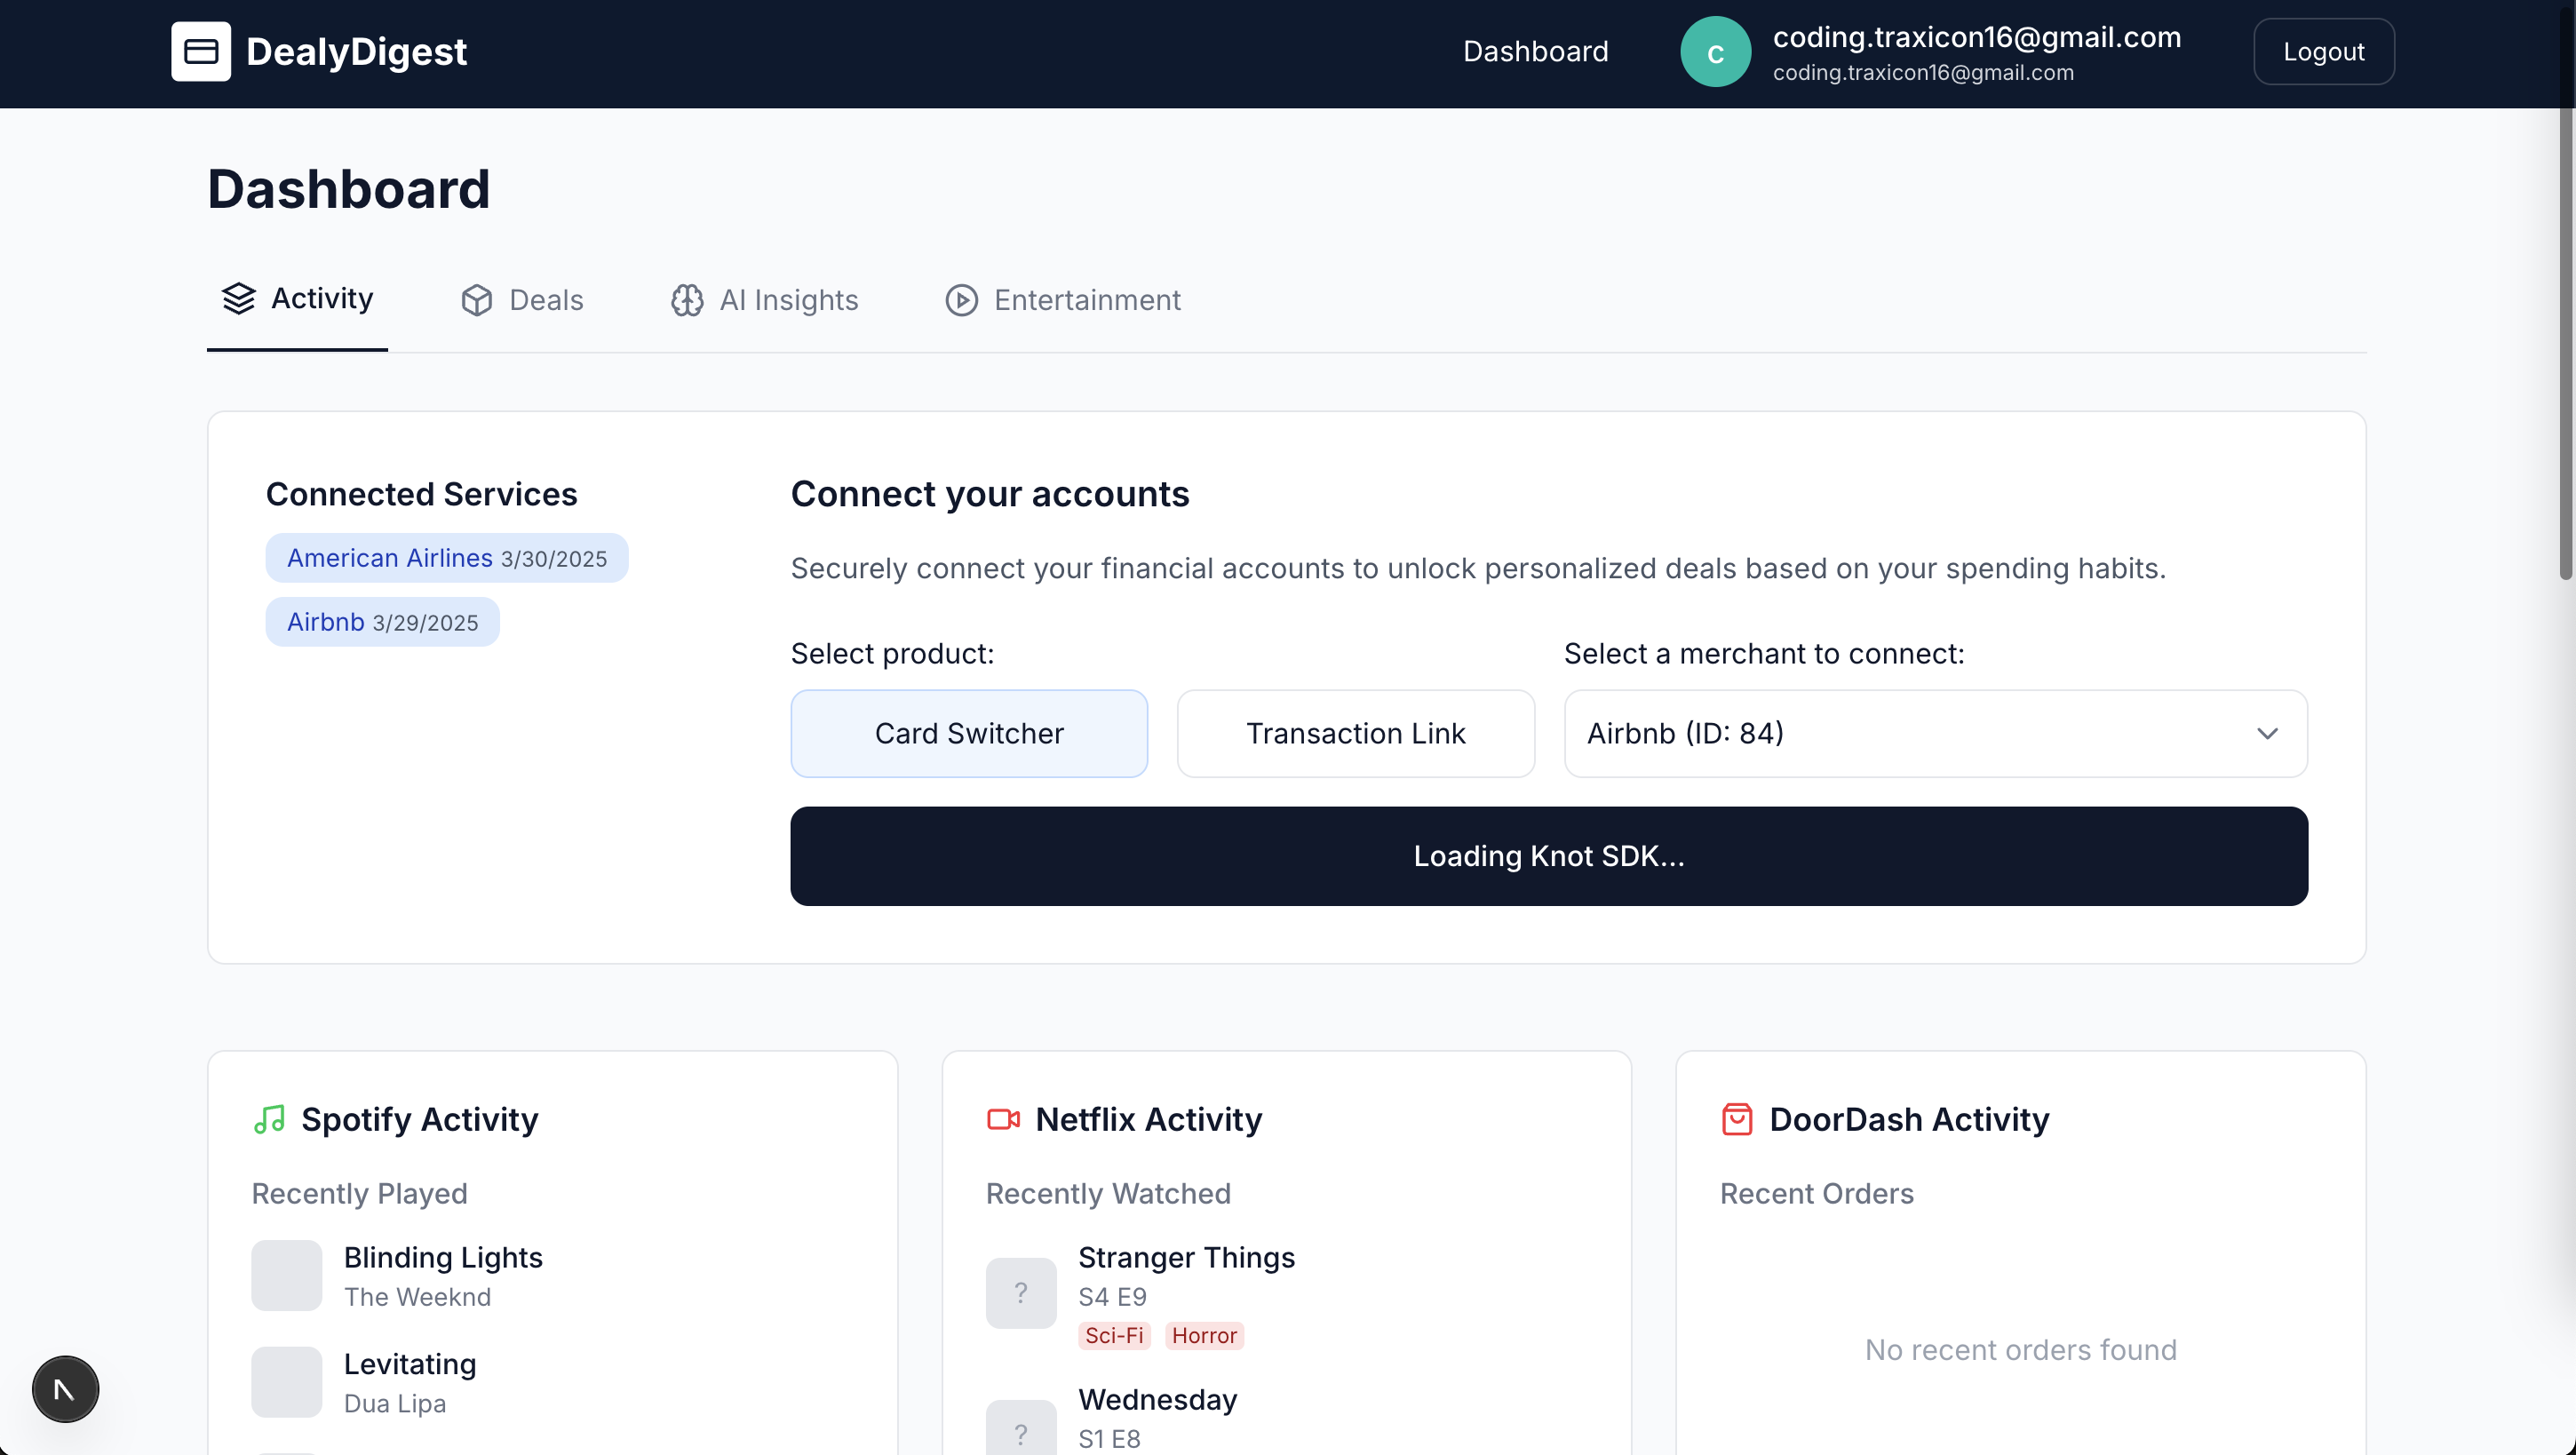Click the American Airlines connected service badge
The height and width of the screenshot is (1455, 2576).
click(446, 558)
